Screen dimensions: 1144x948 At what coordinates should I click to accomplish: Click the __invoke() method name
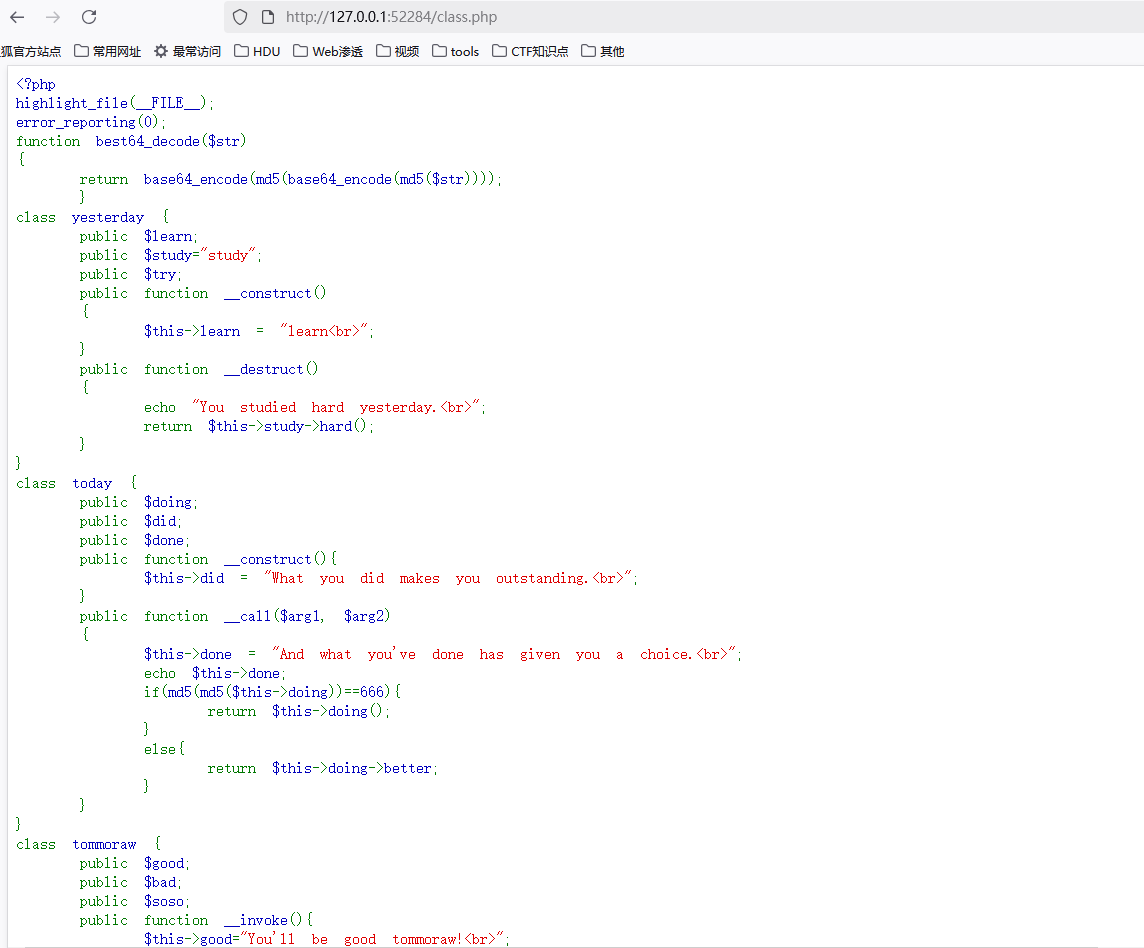(x=263, y=920)
